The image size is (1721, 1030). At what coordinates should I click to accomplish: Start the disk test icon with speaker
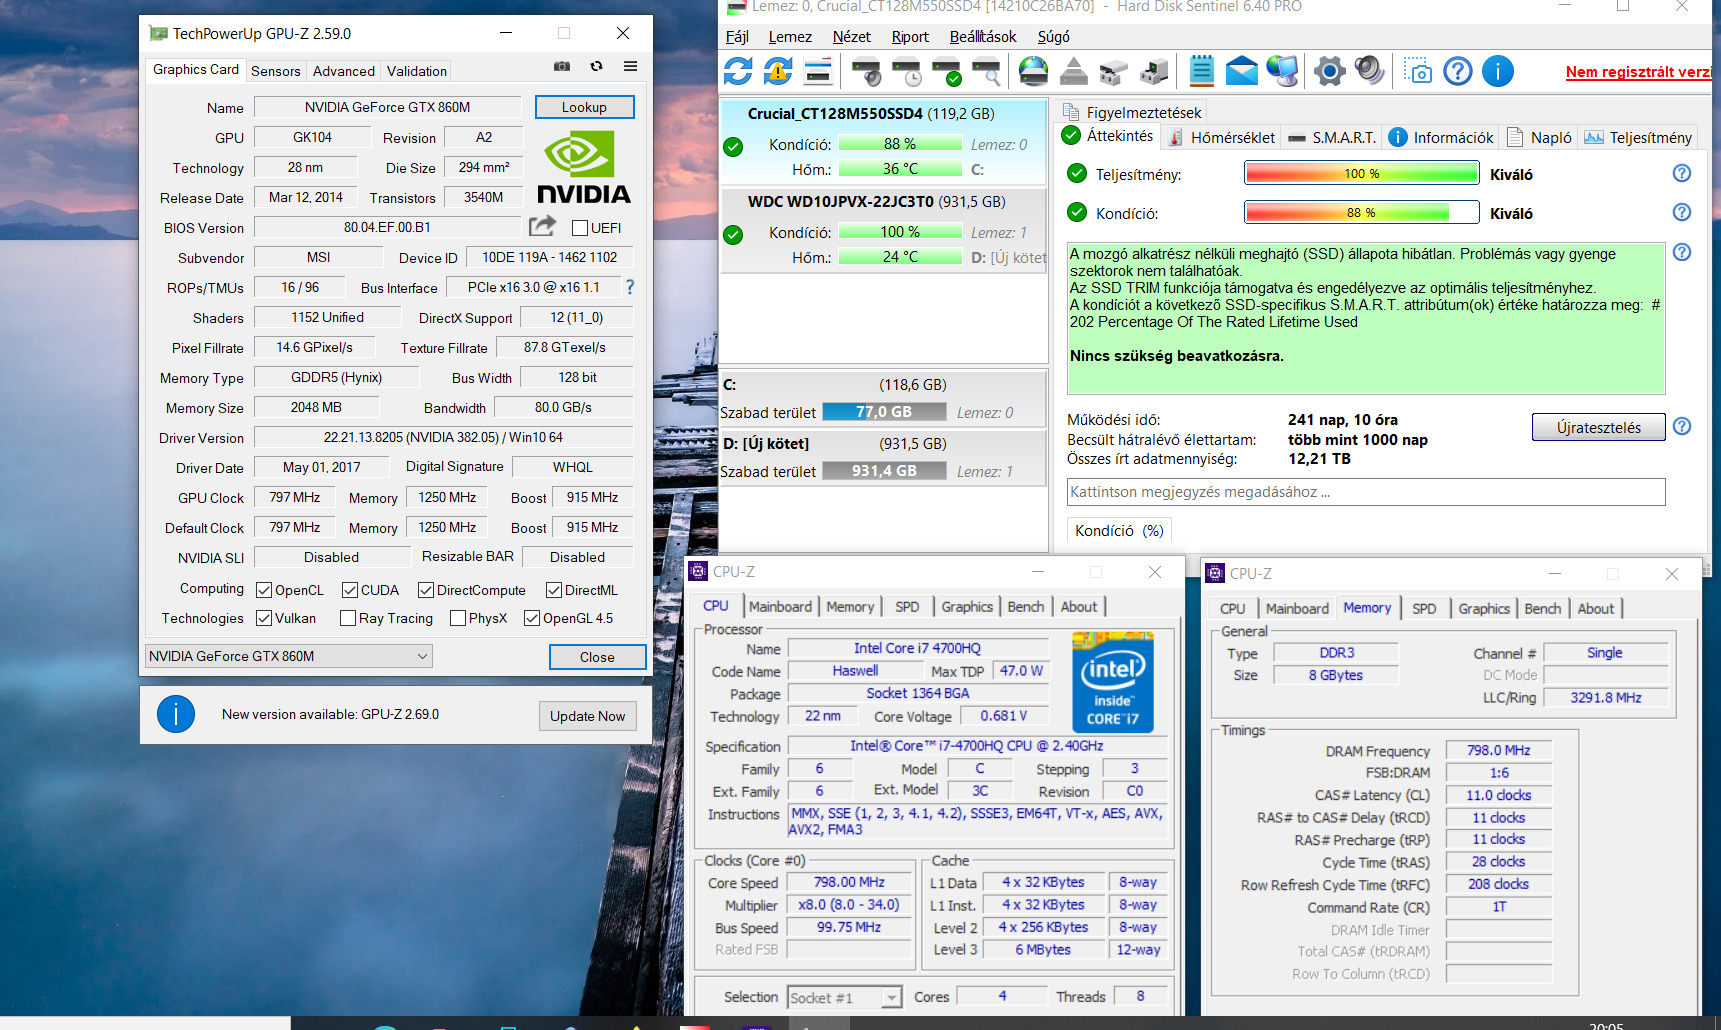tap(867, 72)
